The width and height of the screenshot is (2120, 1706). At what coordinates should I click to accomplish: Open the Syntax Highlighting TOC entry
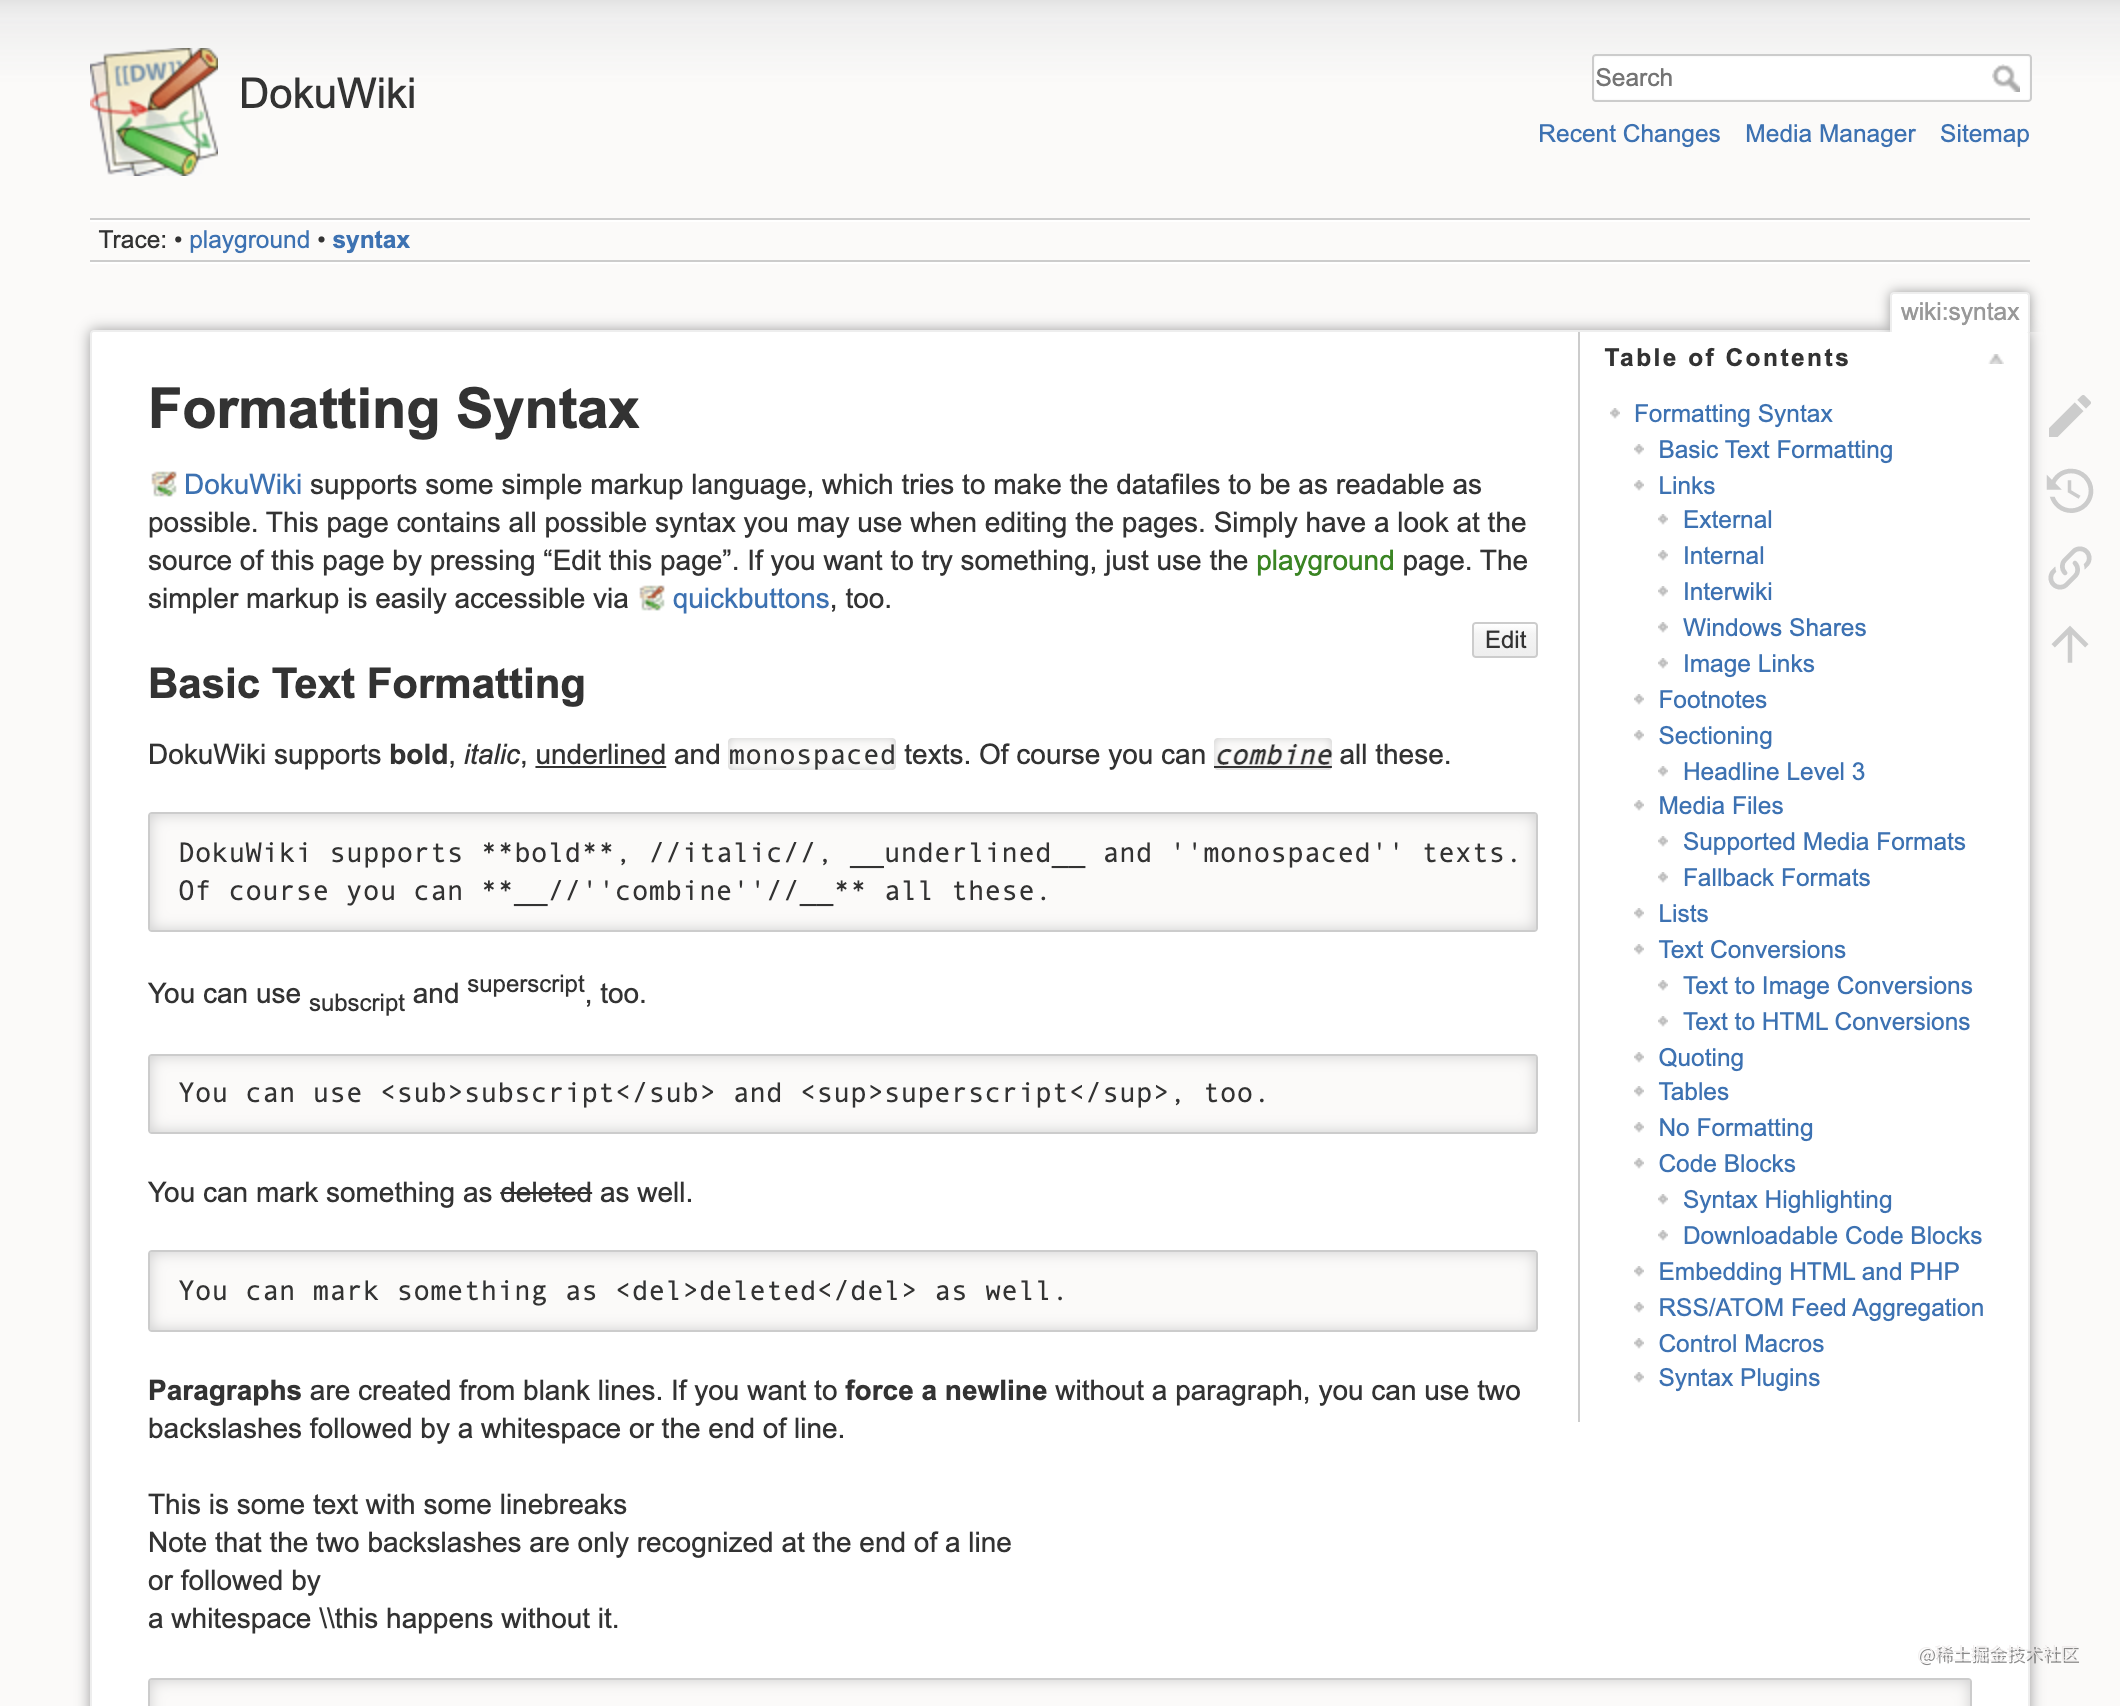[1787, 1199]
